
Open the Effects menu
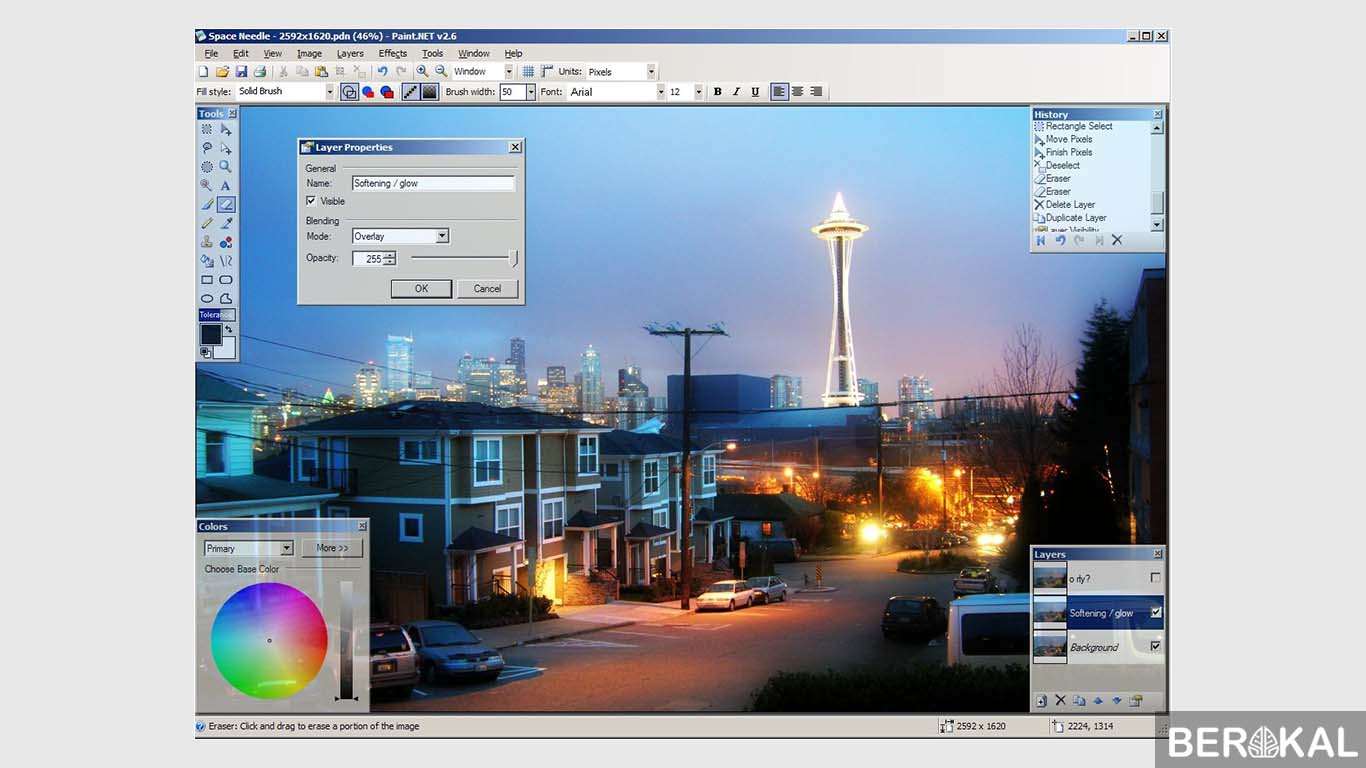(x=393, y=53)
